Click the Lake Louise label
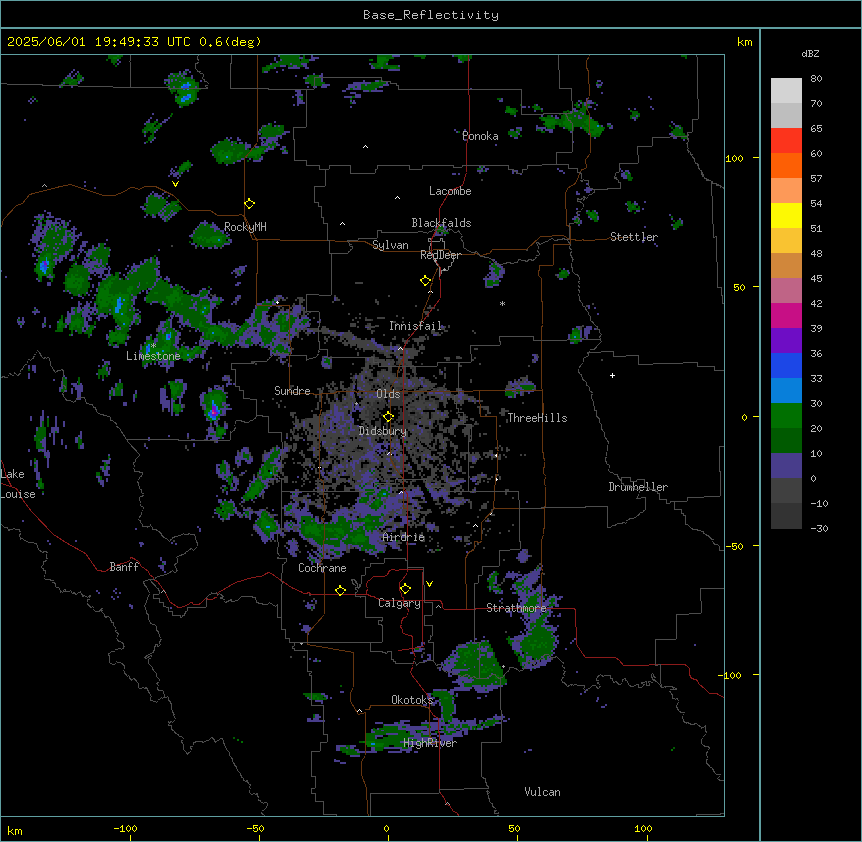The width and height of the screenshot is (862, 842). click(x=18, y=484)
